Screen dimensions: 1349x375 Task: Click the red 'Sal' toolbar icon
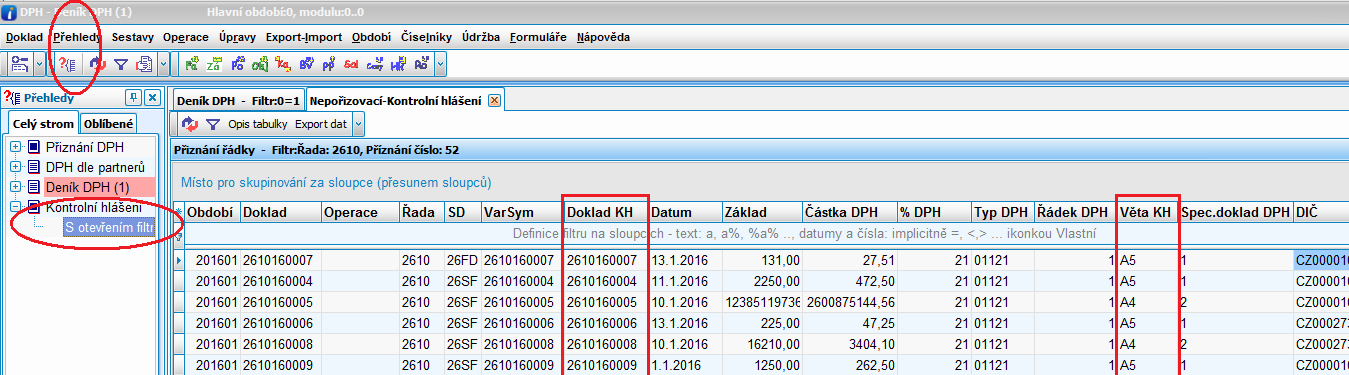352,65
